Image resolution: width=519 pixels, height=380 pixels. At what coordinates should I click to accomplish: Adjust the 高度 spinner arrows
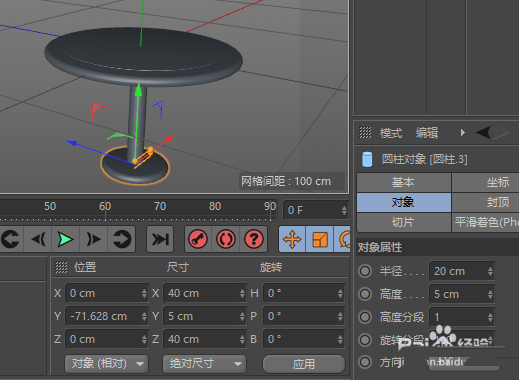coord(490,294)
